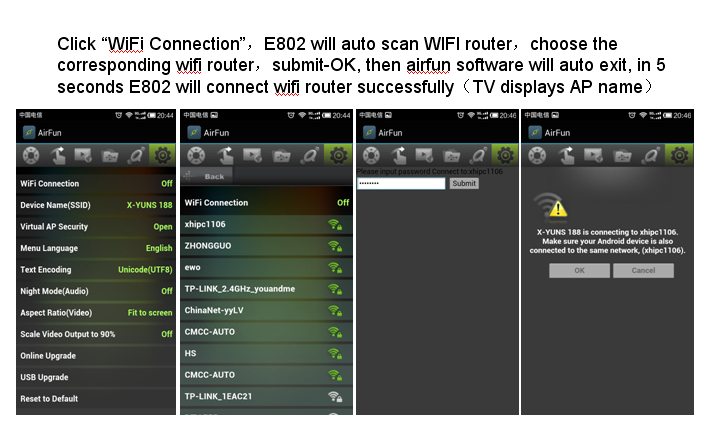This screenshot has height=425, width=705.
Task: Tap the touch gesture icon on the Back button screen
Action: (x=225, y=156)
